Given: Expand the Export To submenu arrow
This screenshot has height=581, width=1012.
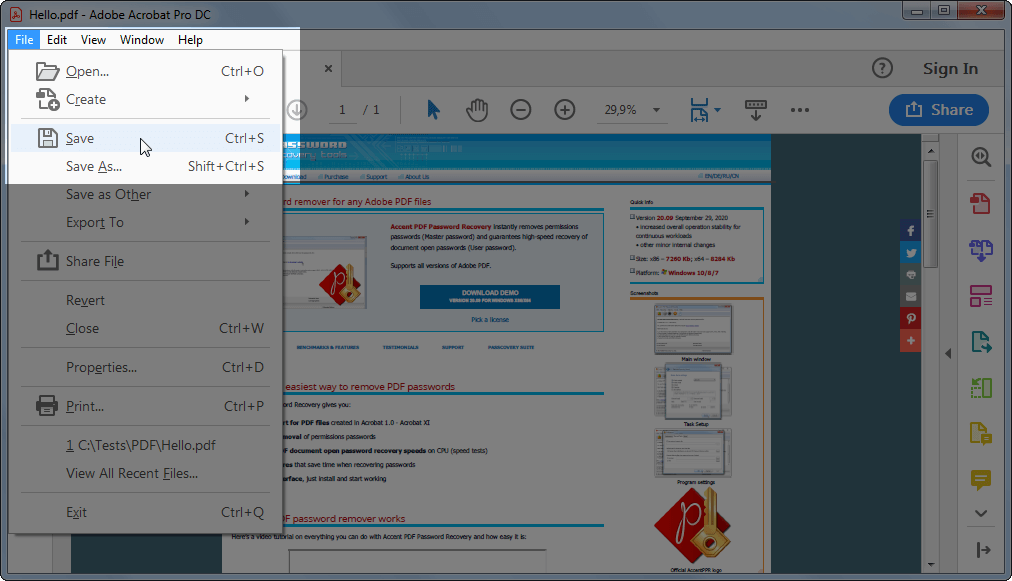Looking at the screenshot, I should click(x=247, y=221).
